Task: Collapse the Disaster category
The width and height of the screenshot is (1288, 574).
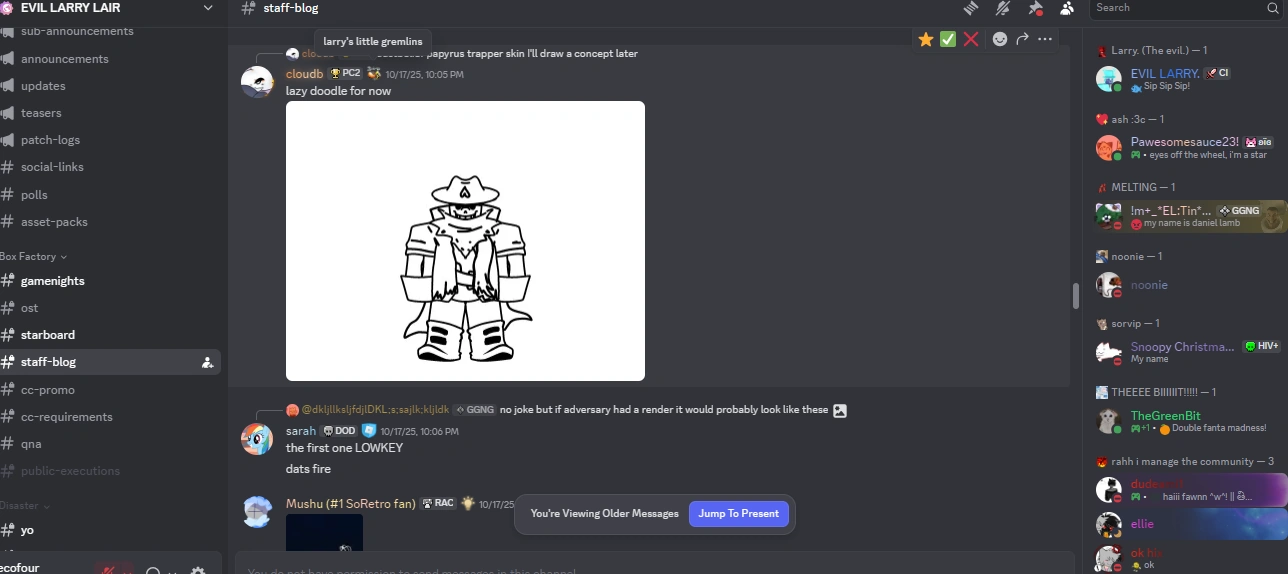Action: click(x=25, y=506)
